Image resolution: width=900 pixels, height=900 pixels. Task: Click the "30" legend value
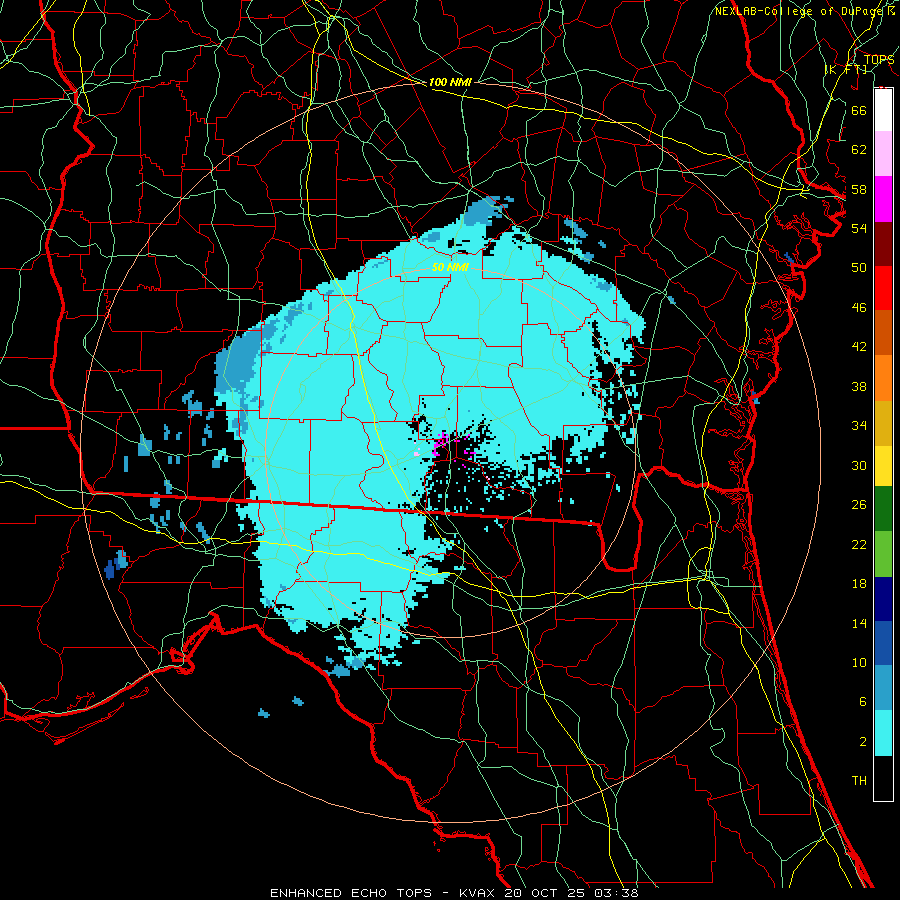(x=859, y=465)
